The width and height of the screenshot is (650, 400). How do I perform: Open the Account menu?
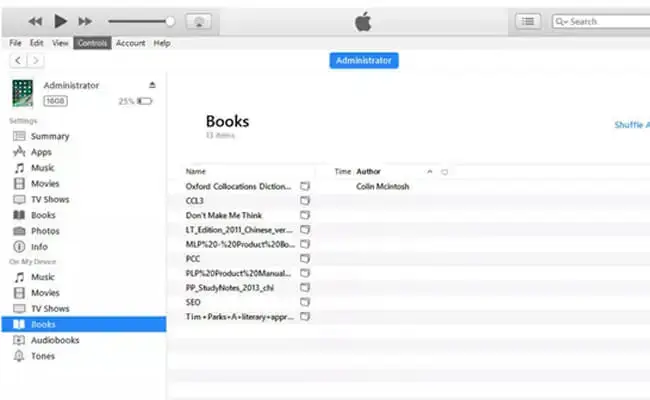(131, 43)
